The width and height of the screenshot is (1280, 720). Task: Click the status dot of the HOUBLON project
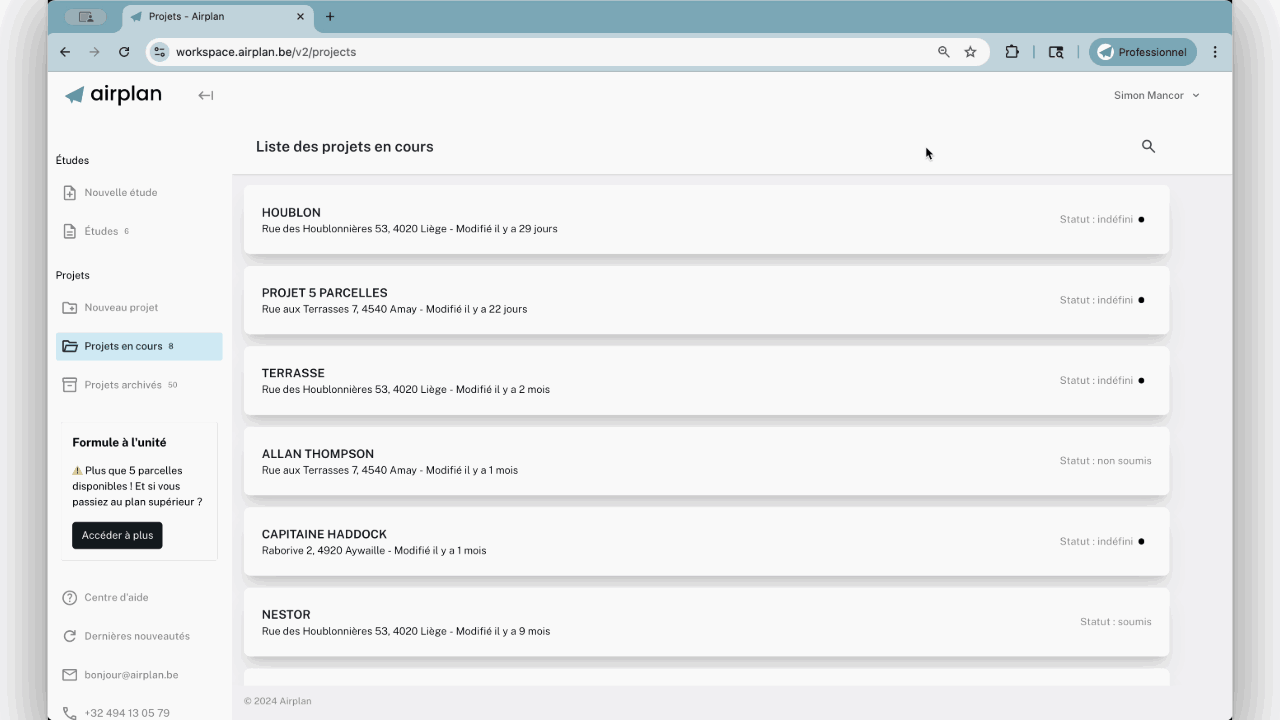coord(1141,219)
